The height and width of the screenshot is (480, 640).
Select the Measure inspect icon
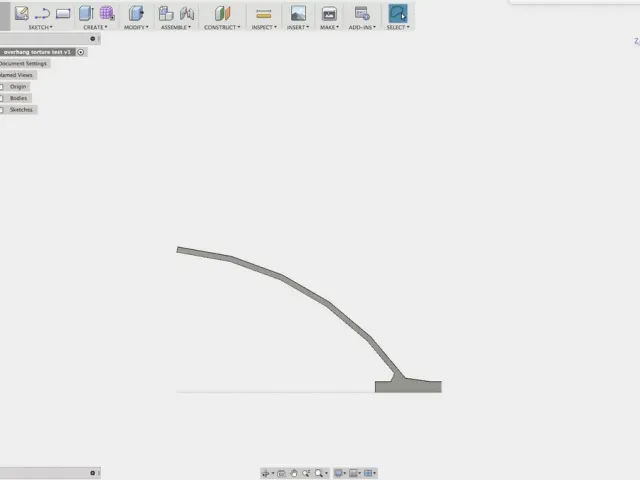coord(264,15)
